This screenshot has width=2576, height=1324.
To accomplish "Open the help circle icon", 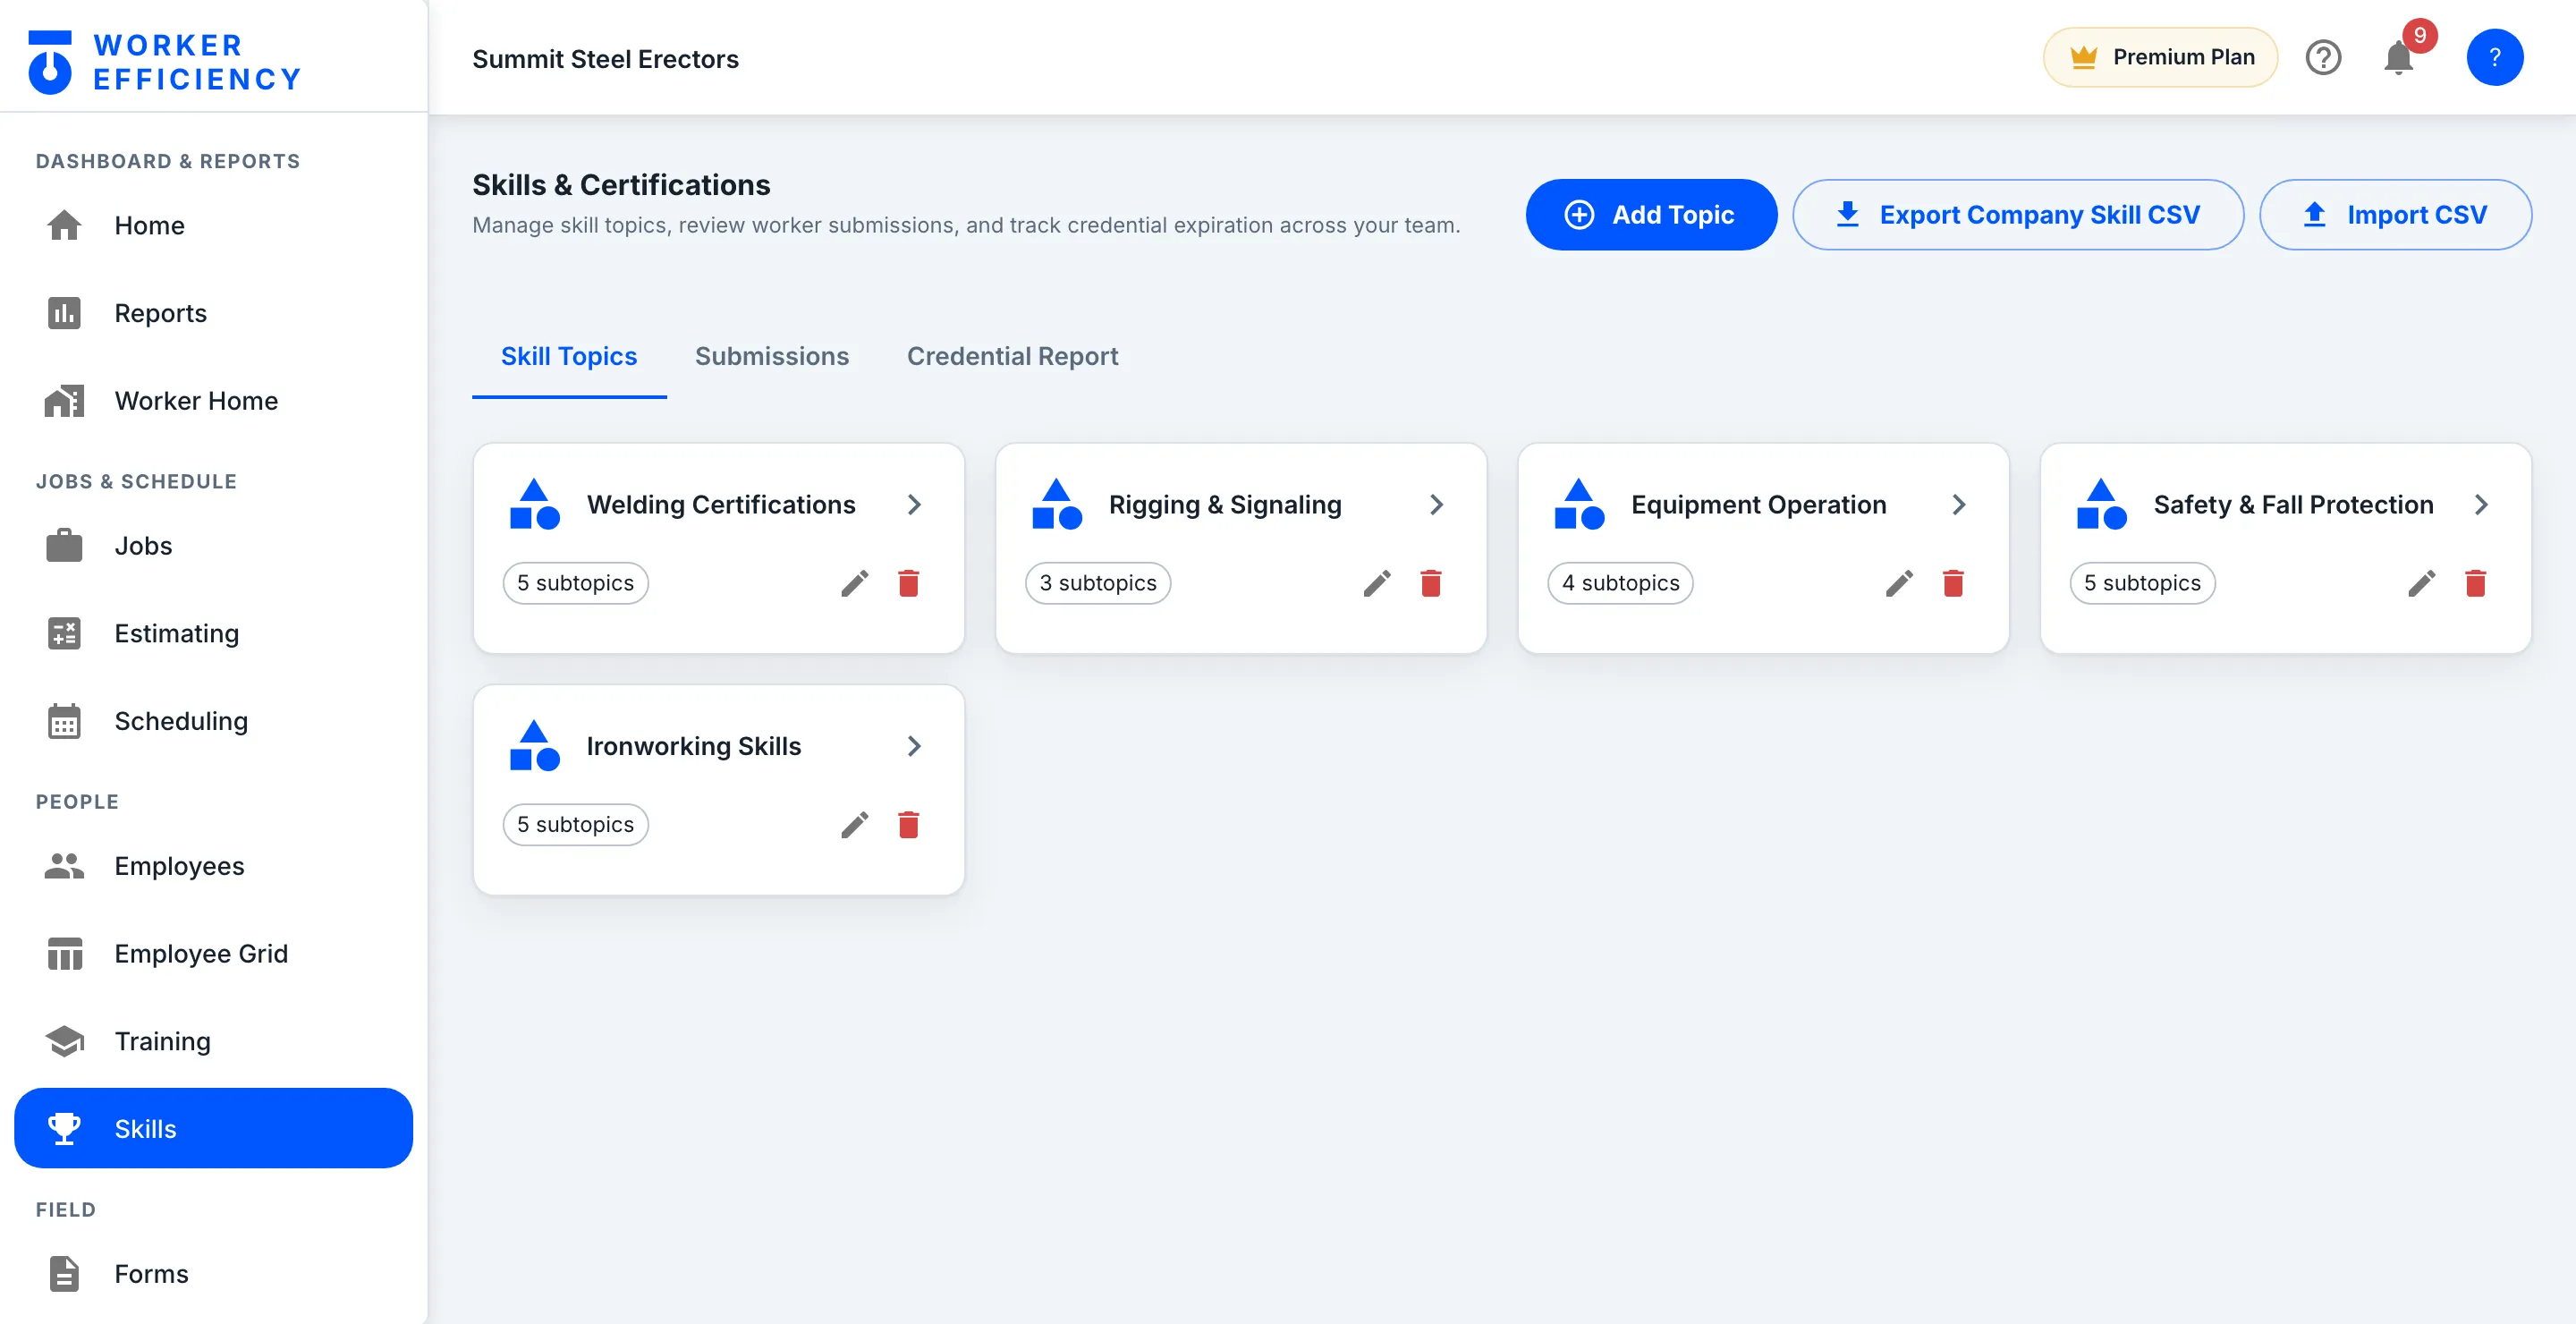I will point(2323,58).
